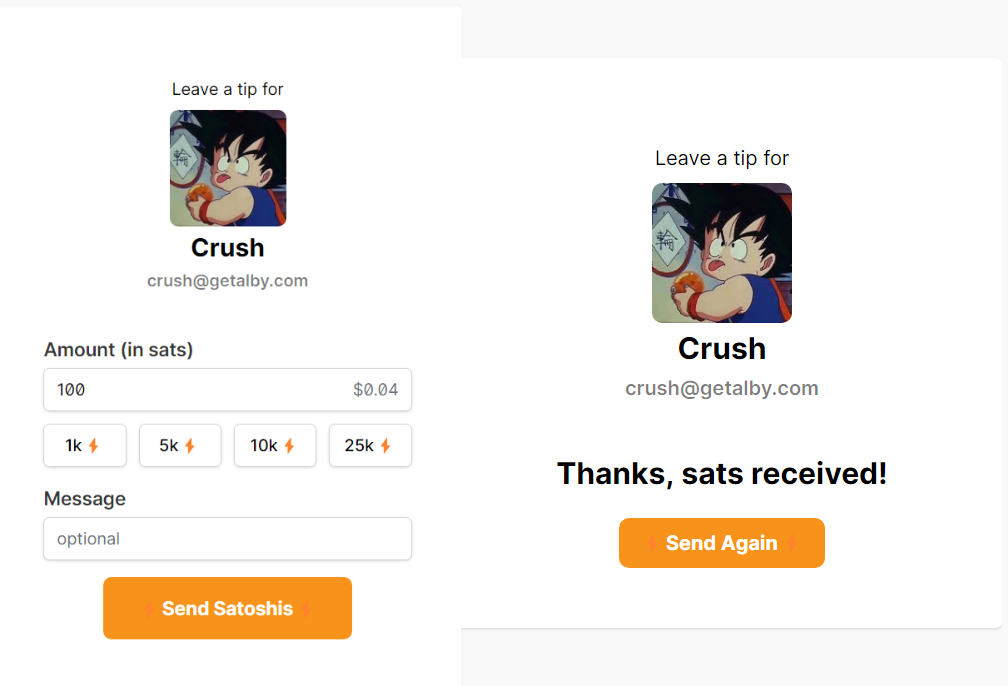Click the lightning bolt icon beside 10k
Image resolution: width=1008 pixels, height=686 pixels.
[x=289, y=446]
